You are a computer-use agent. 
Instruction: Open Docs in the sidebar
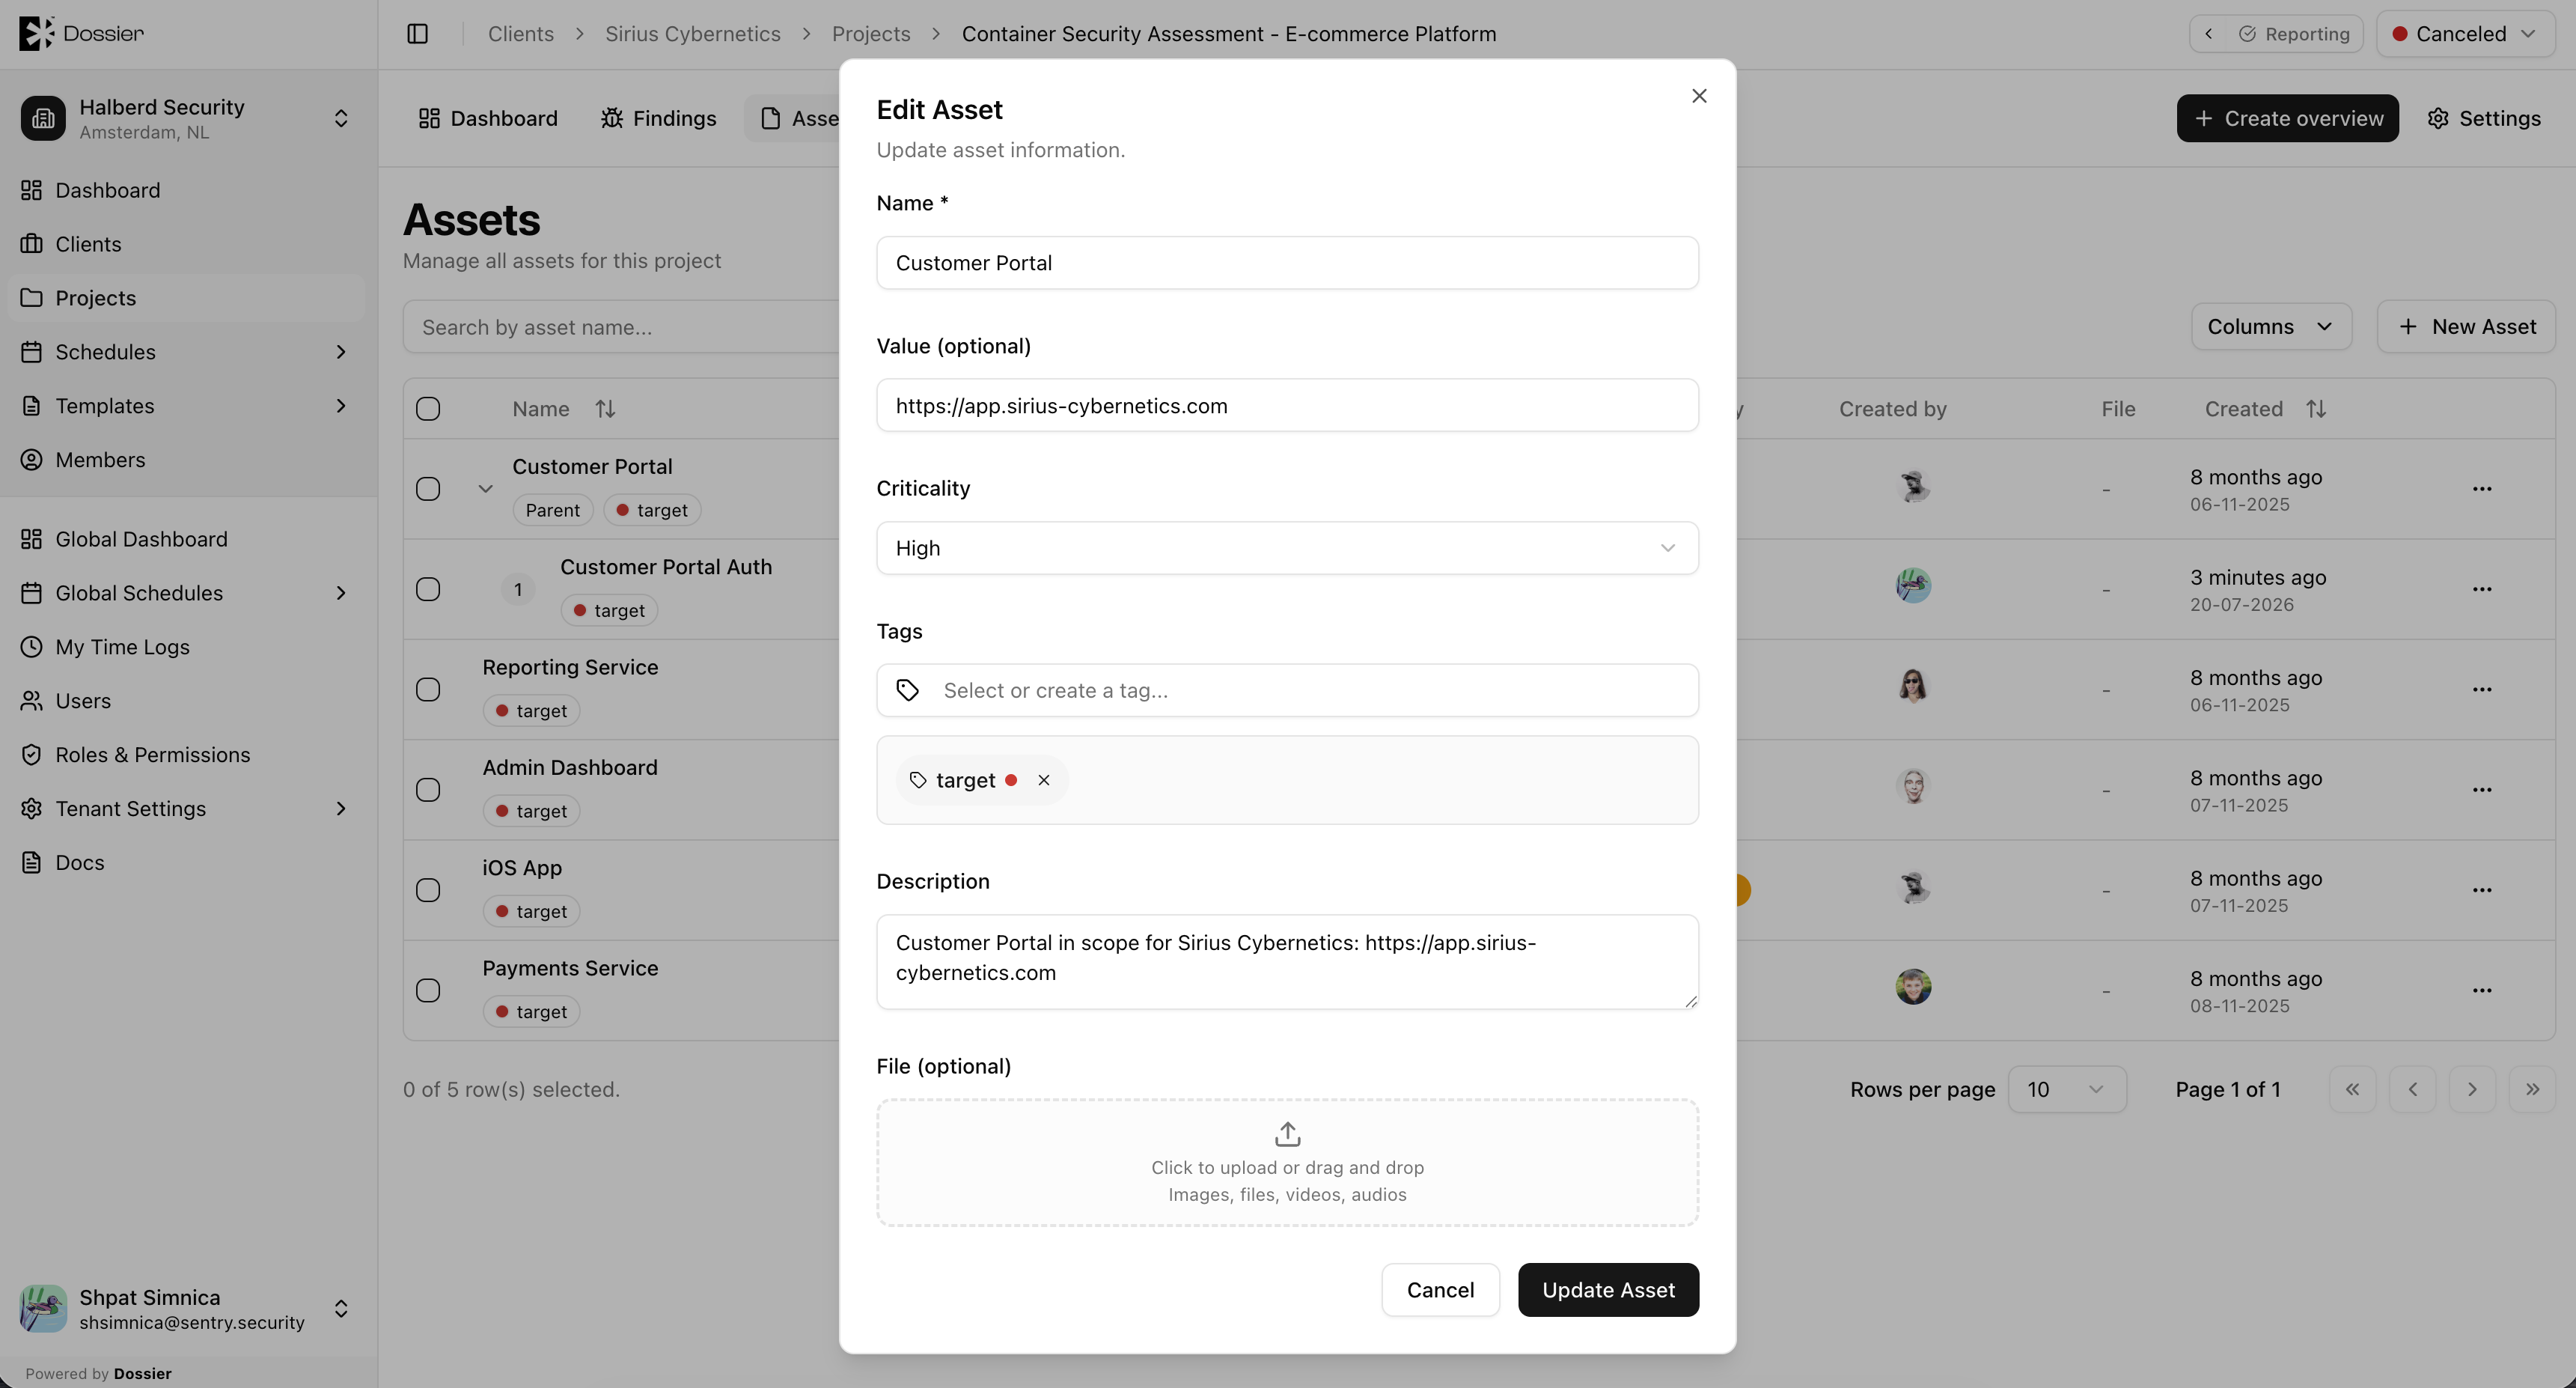[186, 862]
